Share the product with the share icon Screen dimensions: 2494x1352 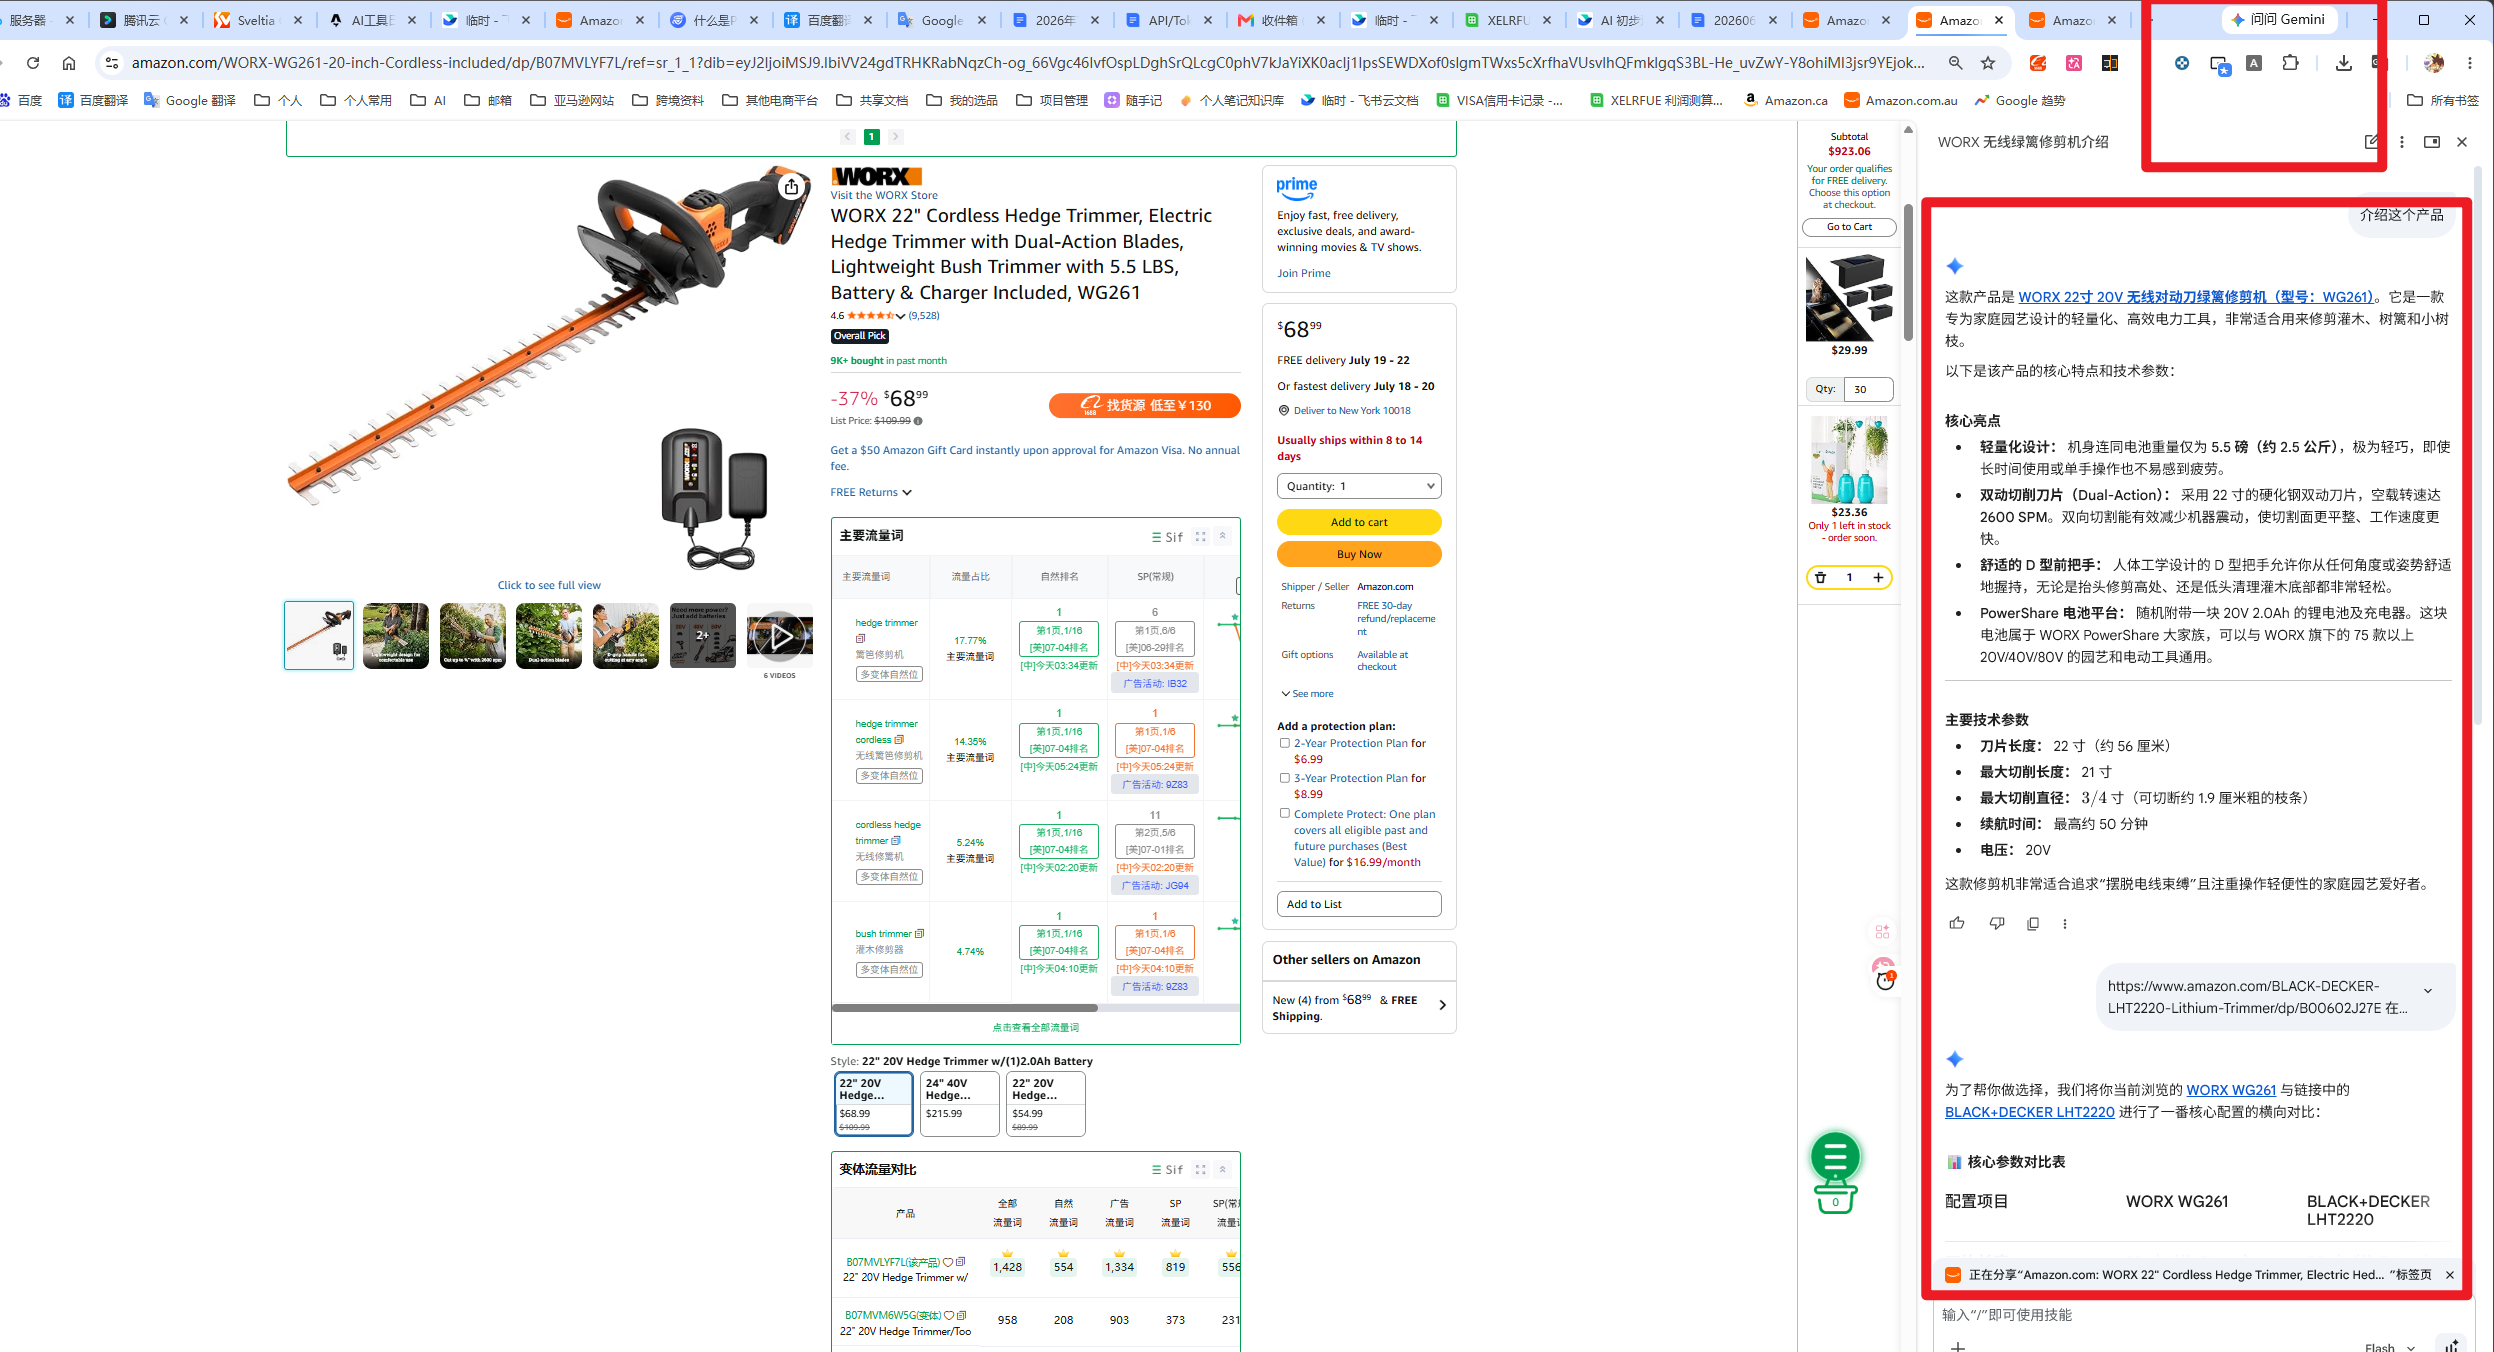(x=791, y=187)
